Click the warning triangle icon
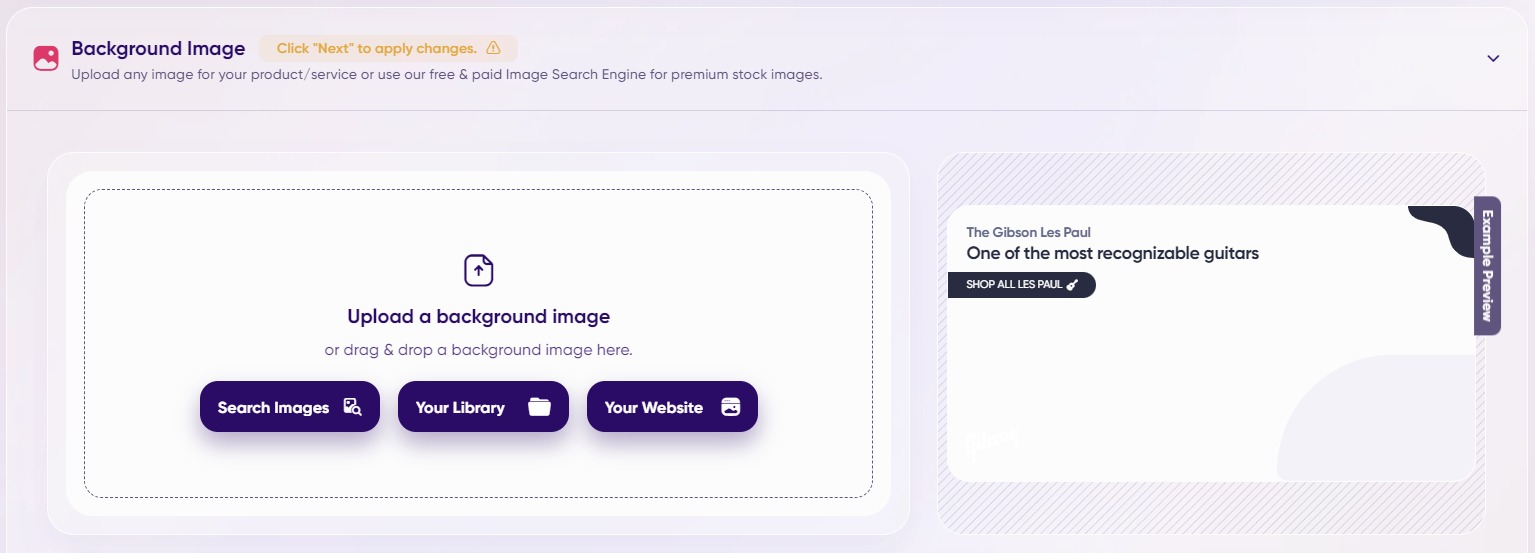The width and height of the screenshot is (1535, 553). coord(493,48)
